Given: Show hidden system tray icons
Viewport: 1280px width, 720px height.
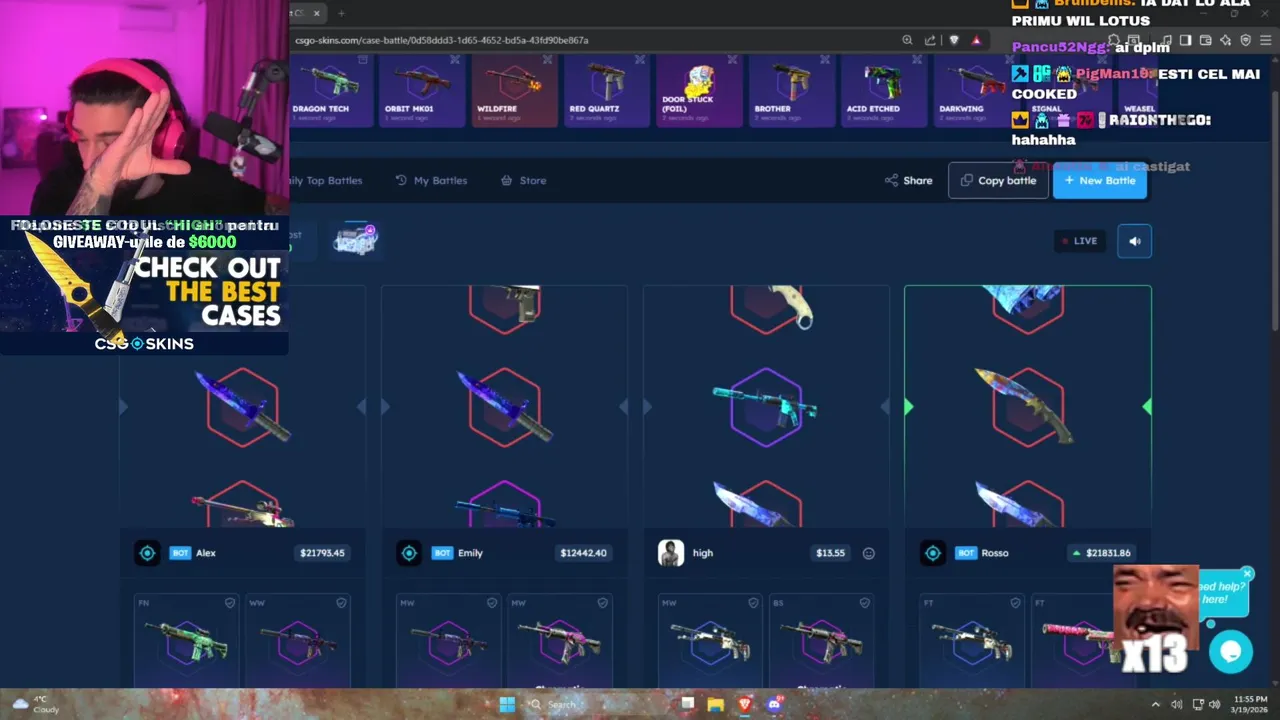Looking at the screenshot, I should click(1155, 704).
